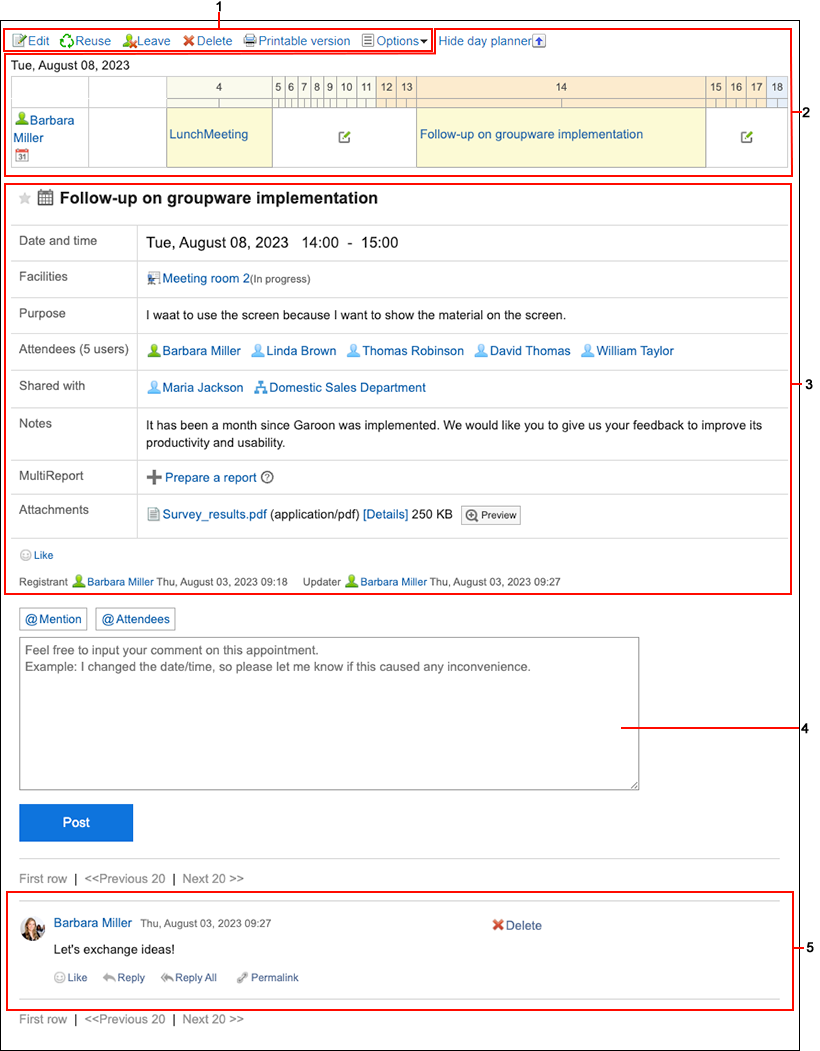Click the person icon before William Taylor

587,350
